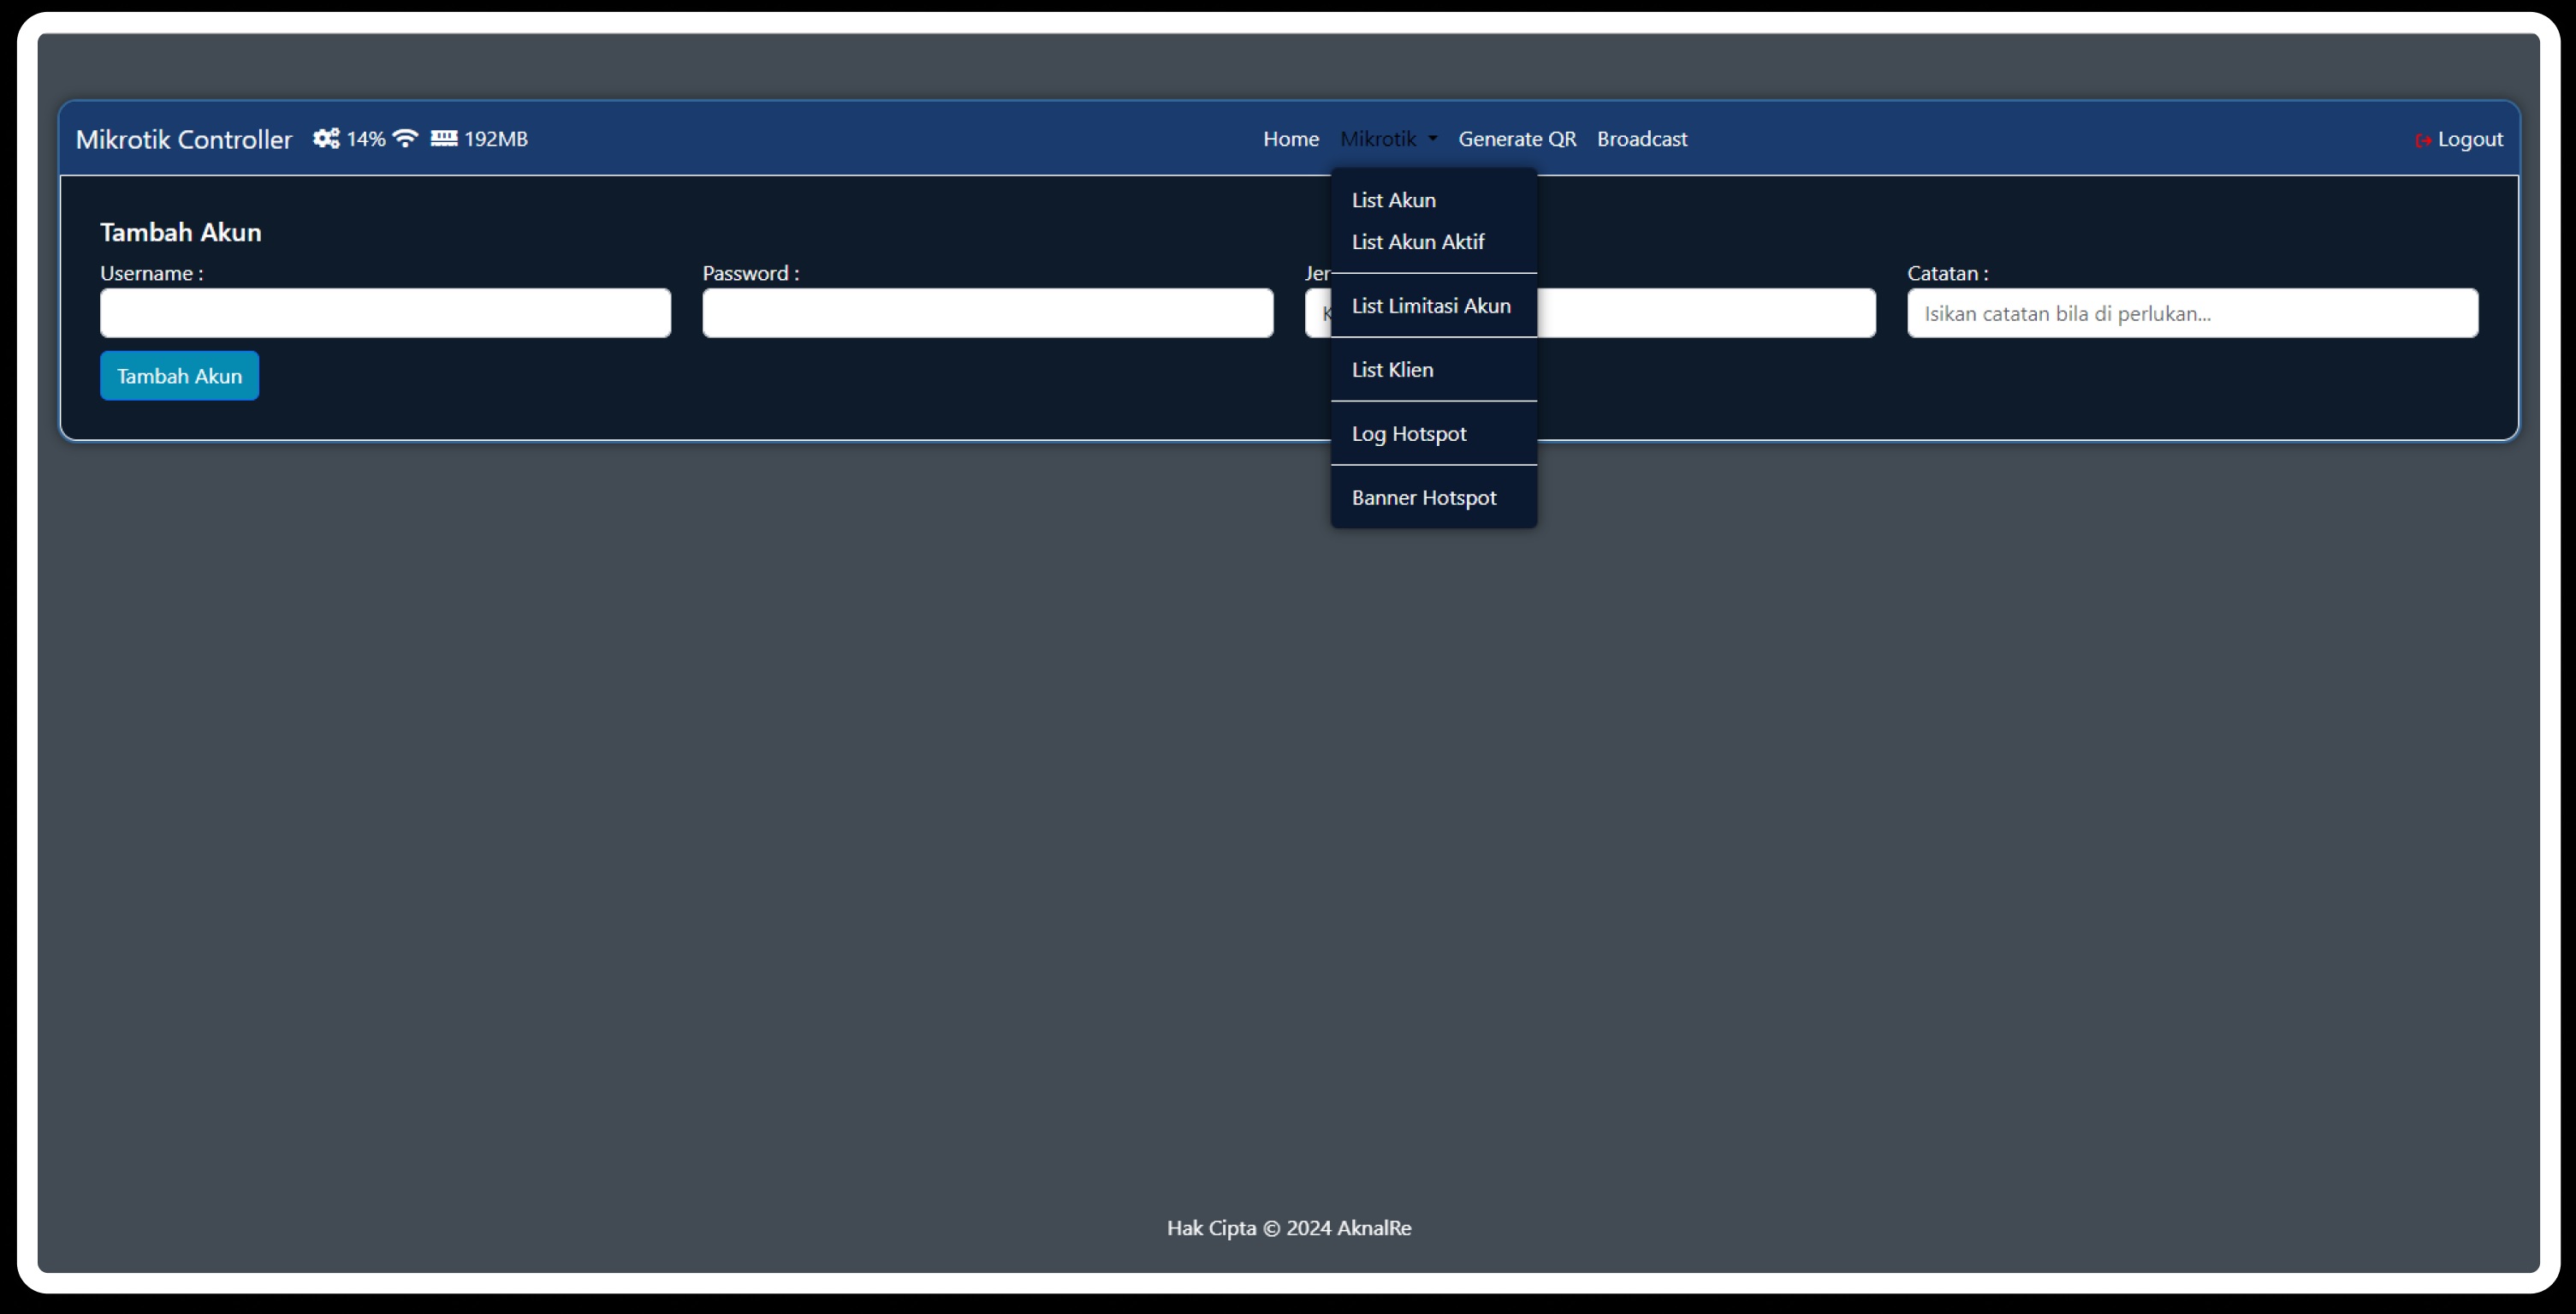Open Generate QR page
The image size is (2576, 1314).
coord(1516,139)
